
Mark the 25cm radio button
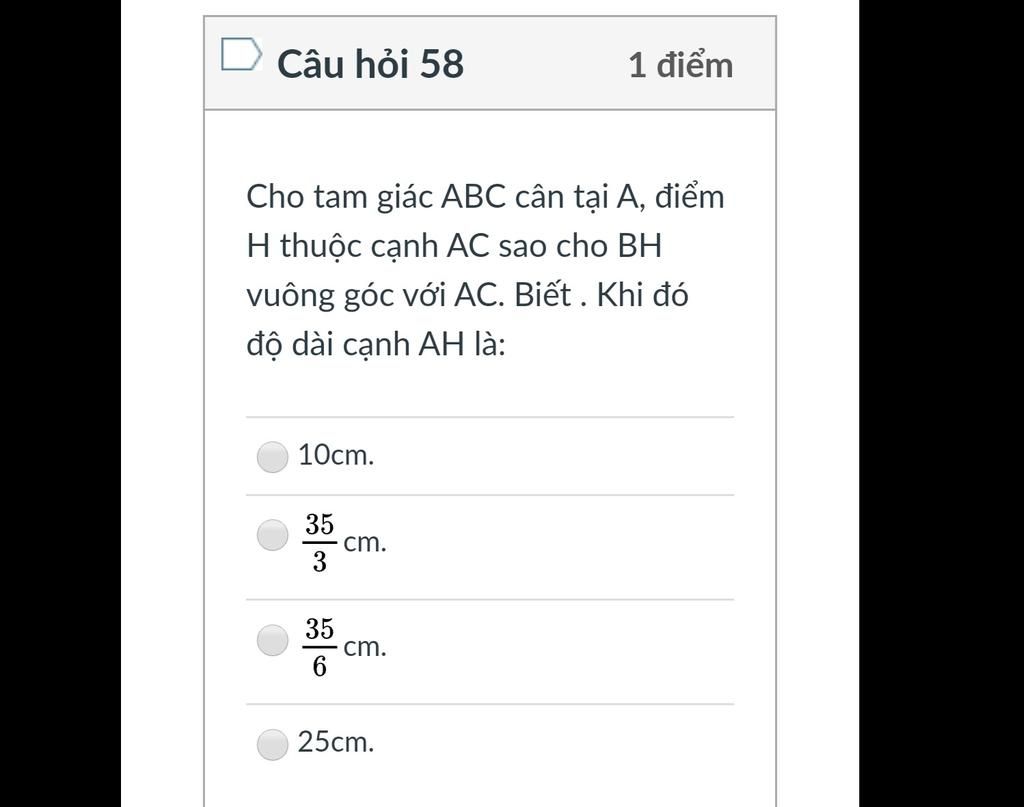point(272,744)
